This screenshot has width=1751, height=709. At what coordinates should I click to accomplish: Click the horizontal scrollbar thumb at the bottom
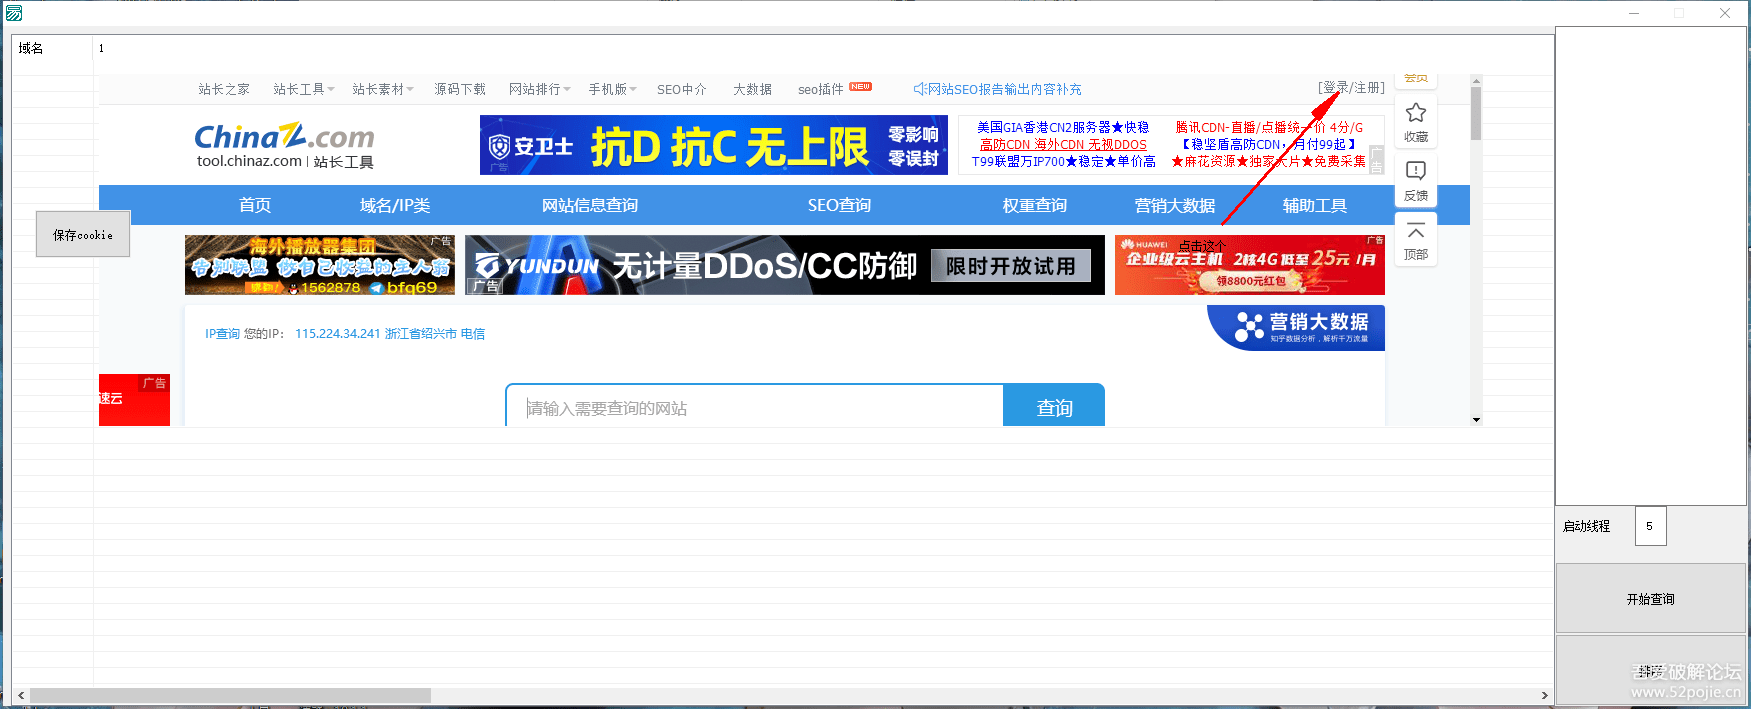pyautogui.click(x=230, y=695)
